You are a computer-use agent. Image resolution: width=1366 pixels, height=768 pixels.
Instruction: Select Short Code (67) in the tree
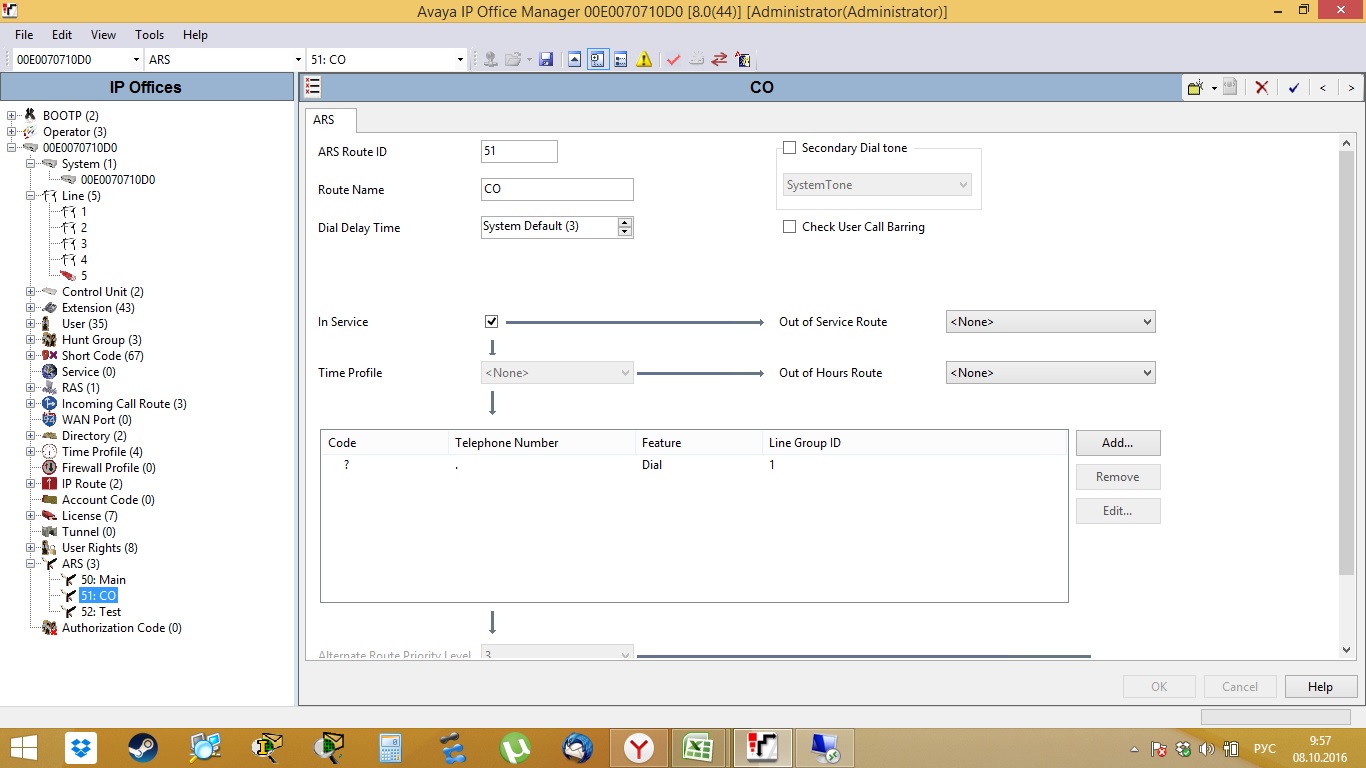click(102, 356)
